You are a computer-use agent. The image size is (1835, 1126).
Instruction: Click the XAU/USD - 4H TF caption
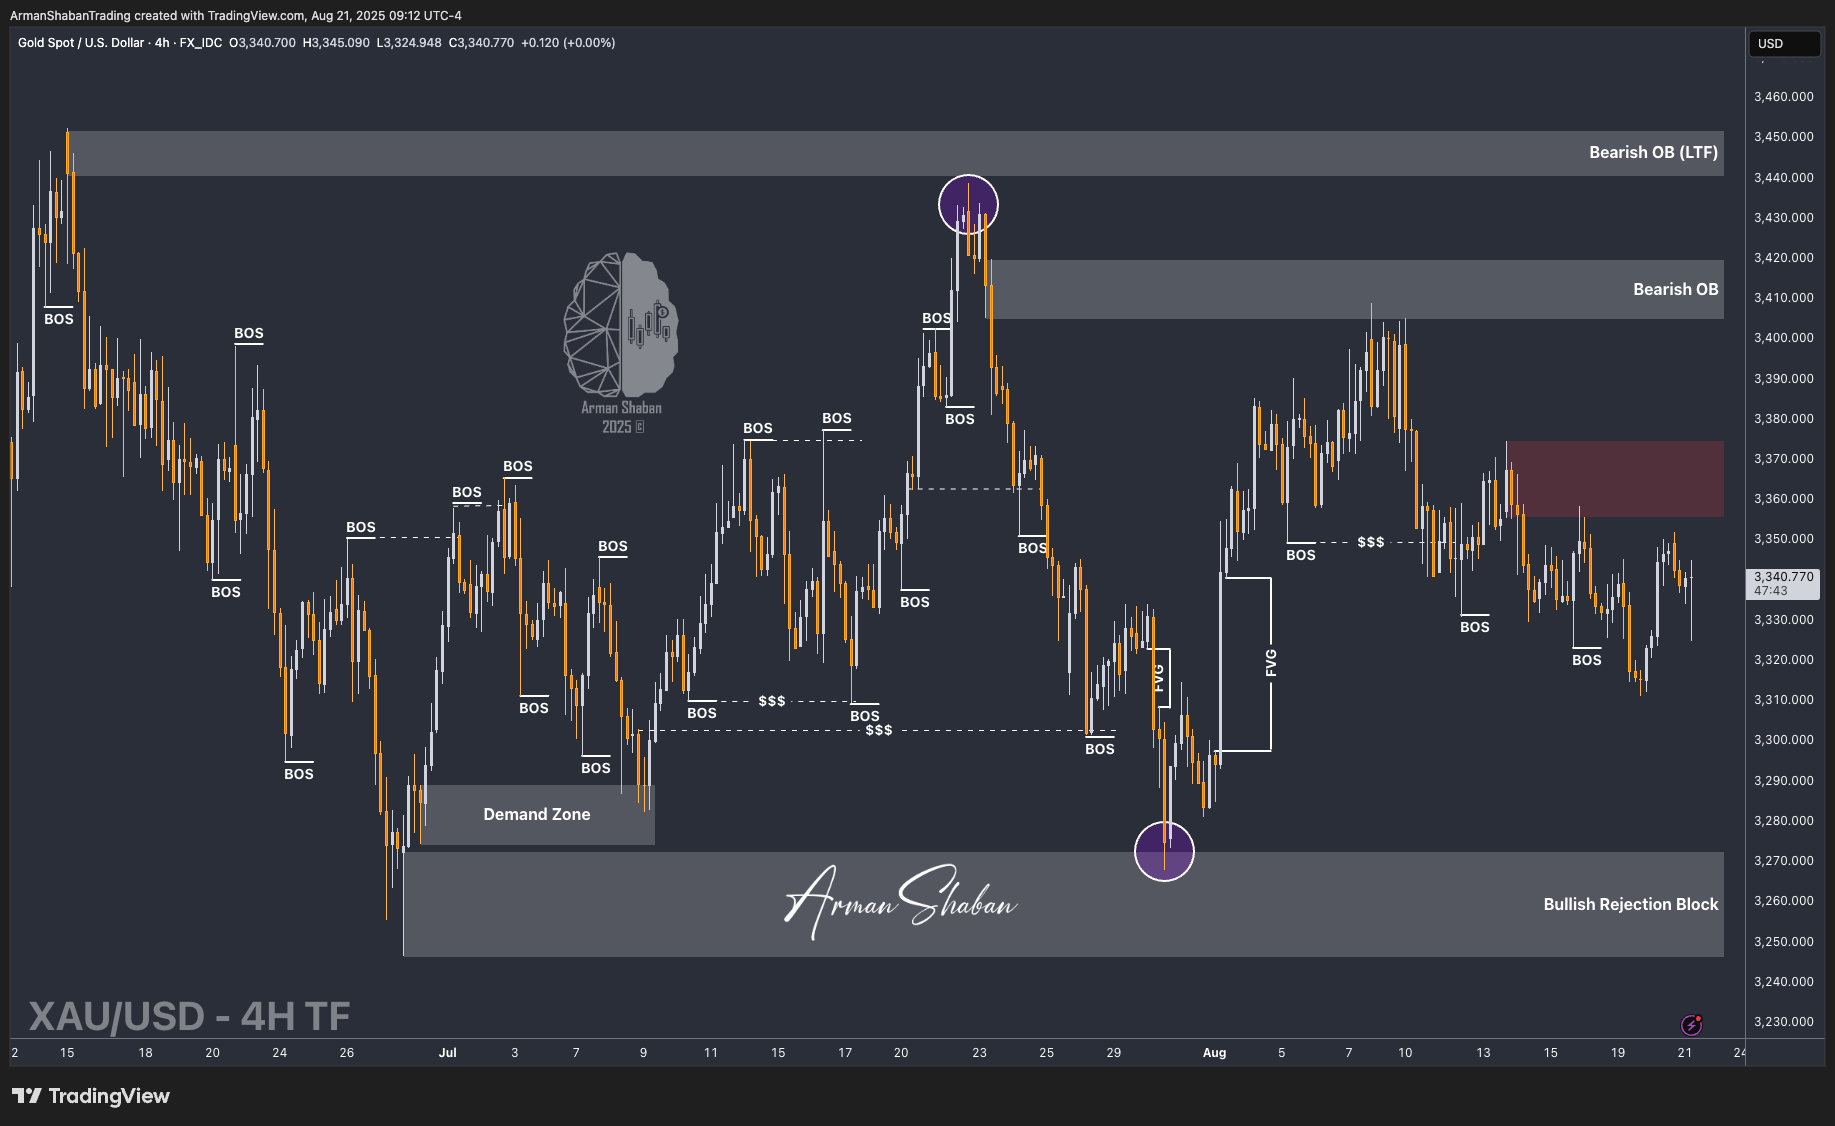[189, 1016]
